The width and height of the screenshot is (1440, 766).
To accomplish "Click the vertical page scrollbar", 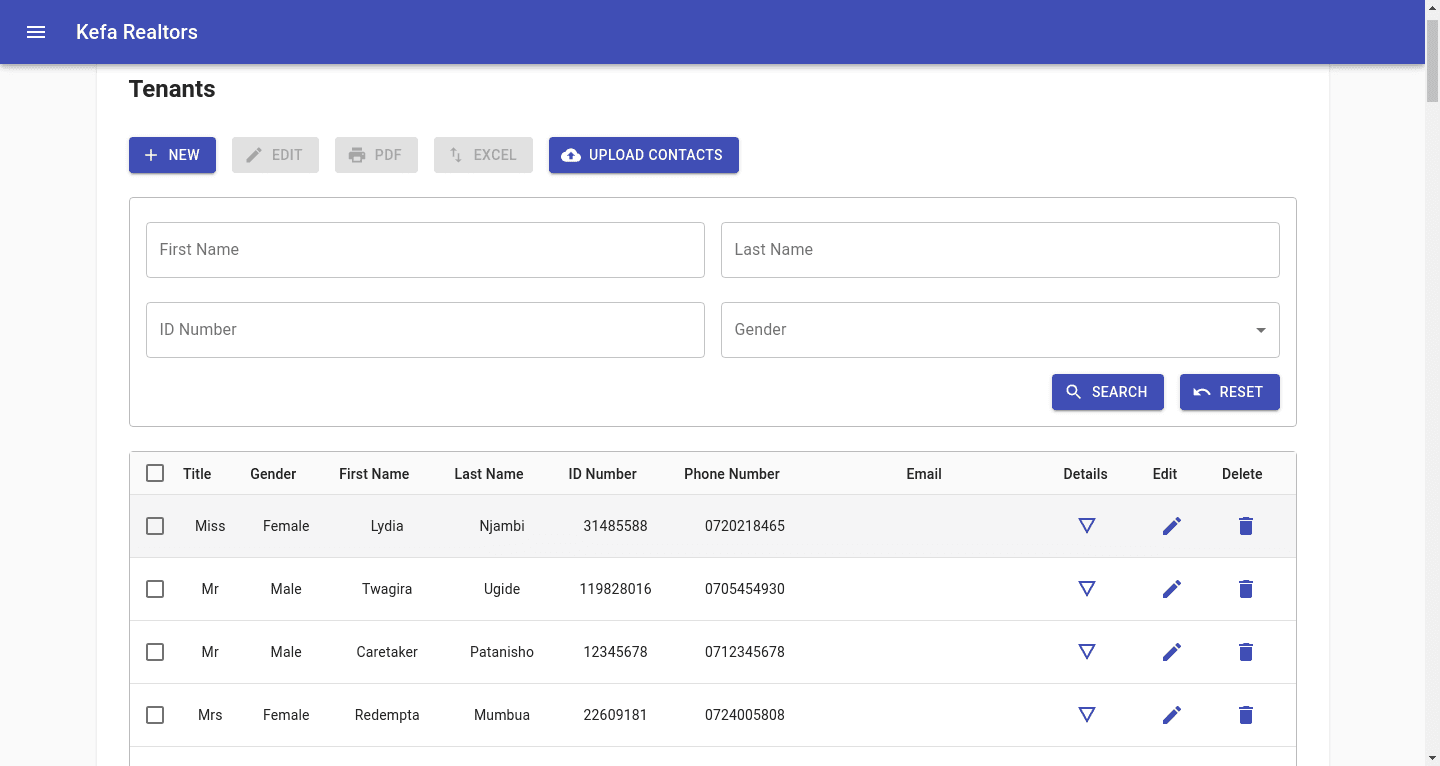I will coord(1432,400).
